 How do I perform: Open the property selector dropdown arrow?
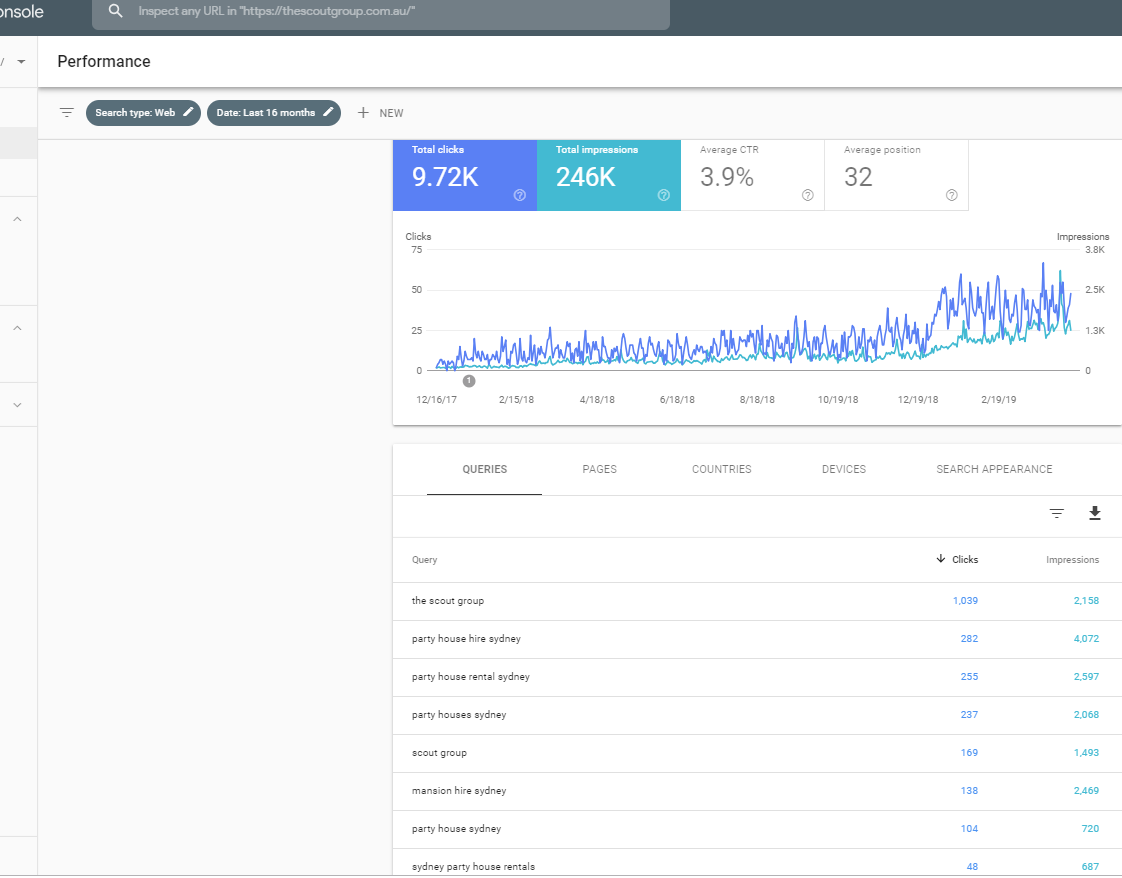[21, 62]
